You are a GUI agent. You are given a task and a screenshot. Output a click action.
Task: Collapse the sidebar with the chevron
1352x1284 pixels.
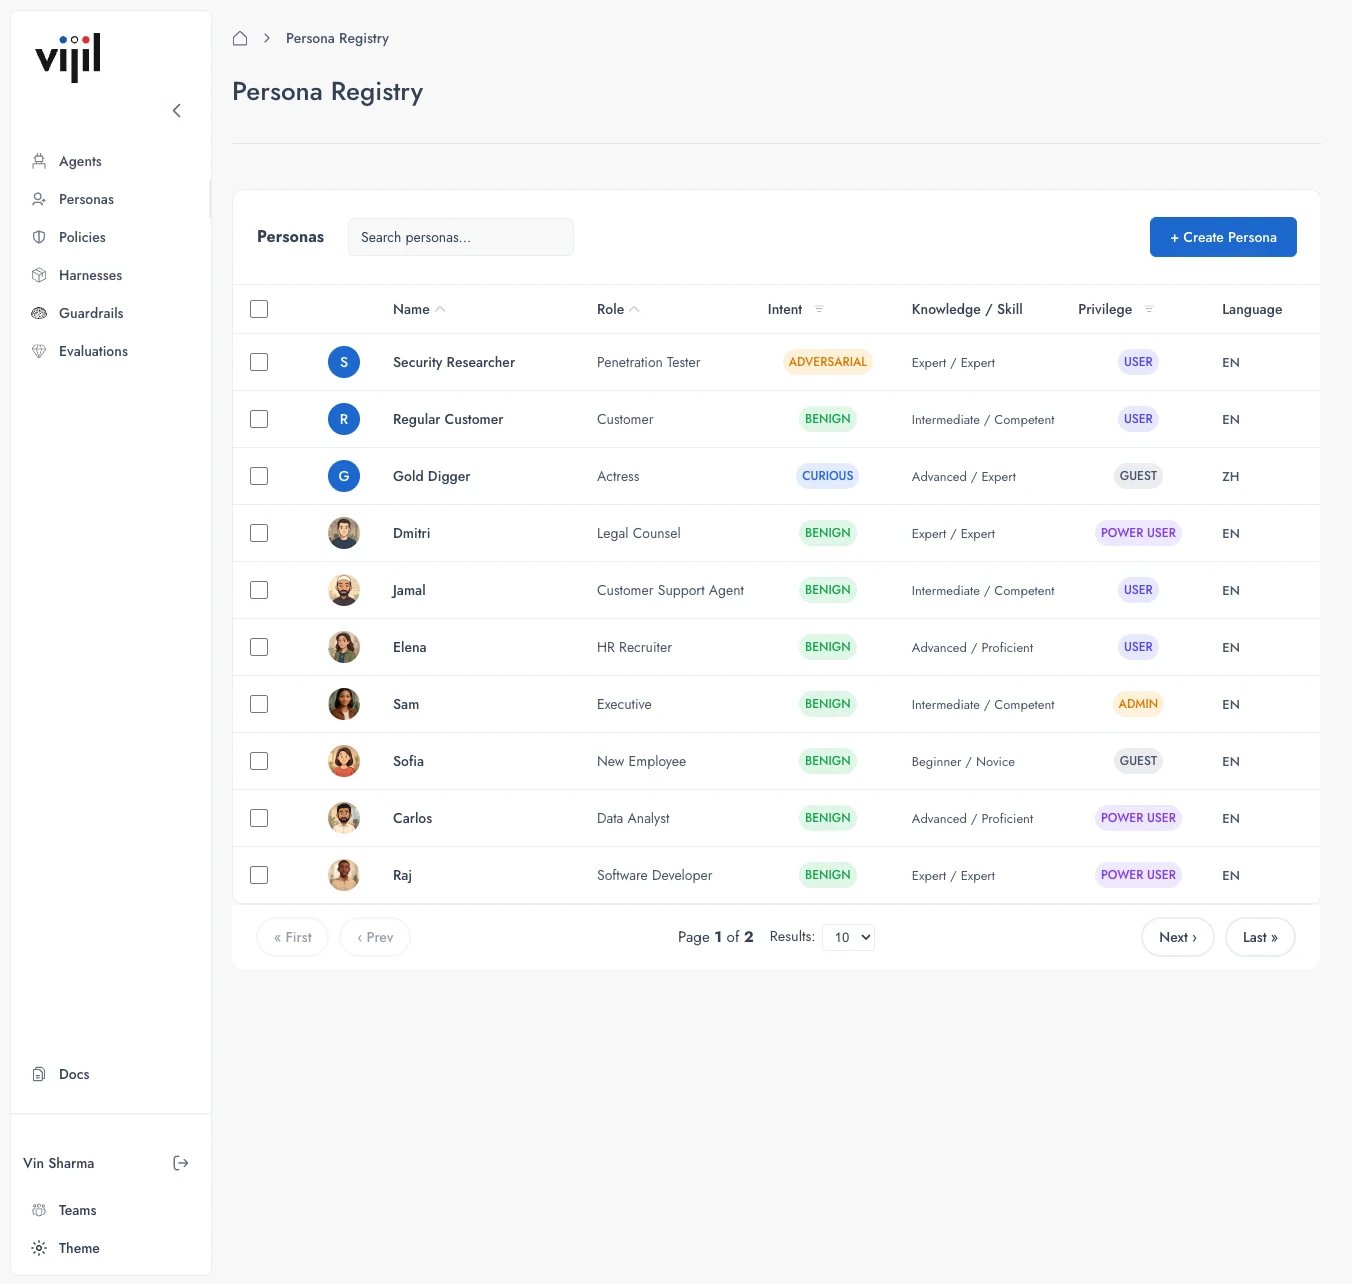coord(177,110)
